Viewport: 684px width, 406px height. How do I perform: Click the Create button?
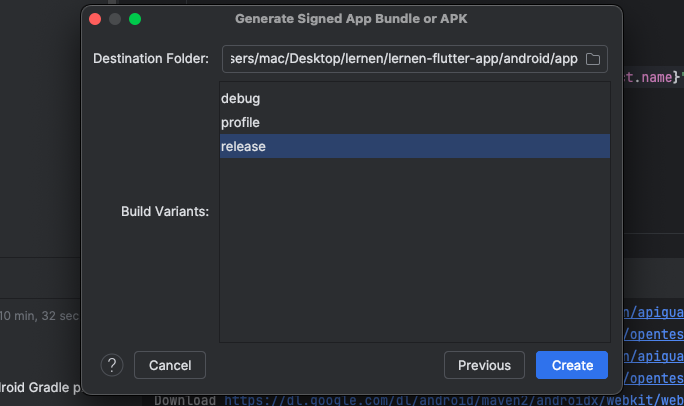coord(571,365)
